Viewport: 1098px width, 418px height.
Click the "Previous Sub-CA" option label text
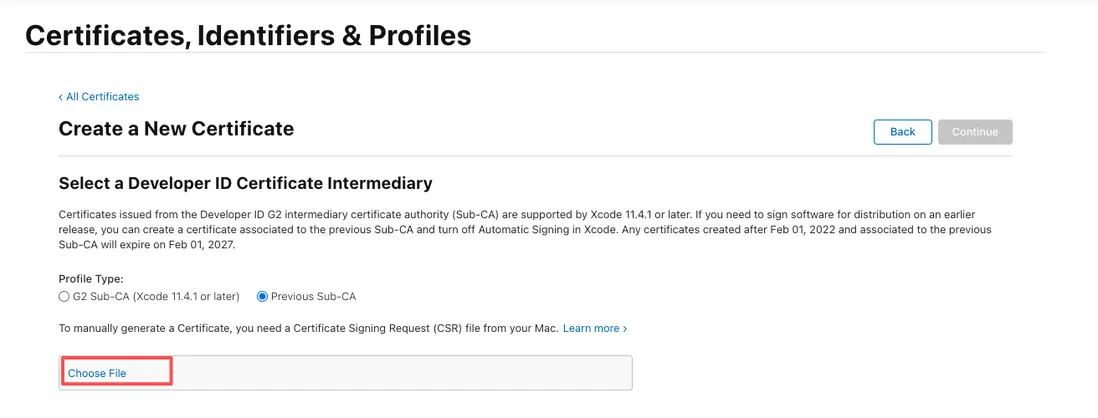313,296
